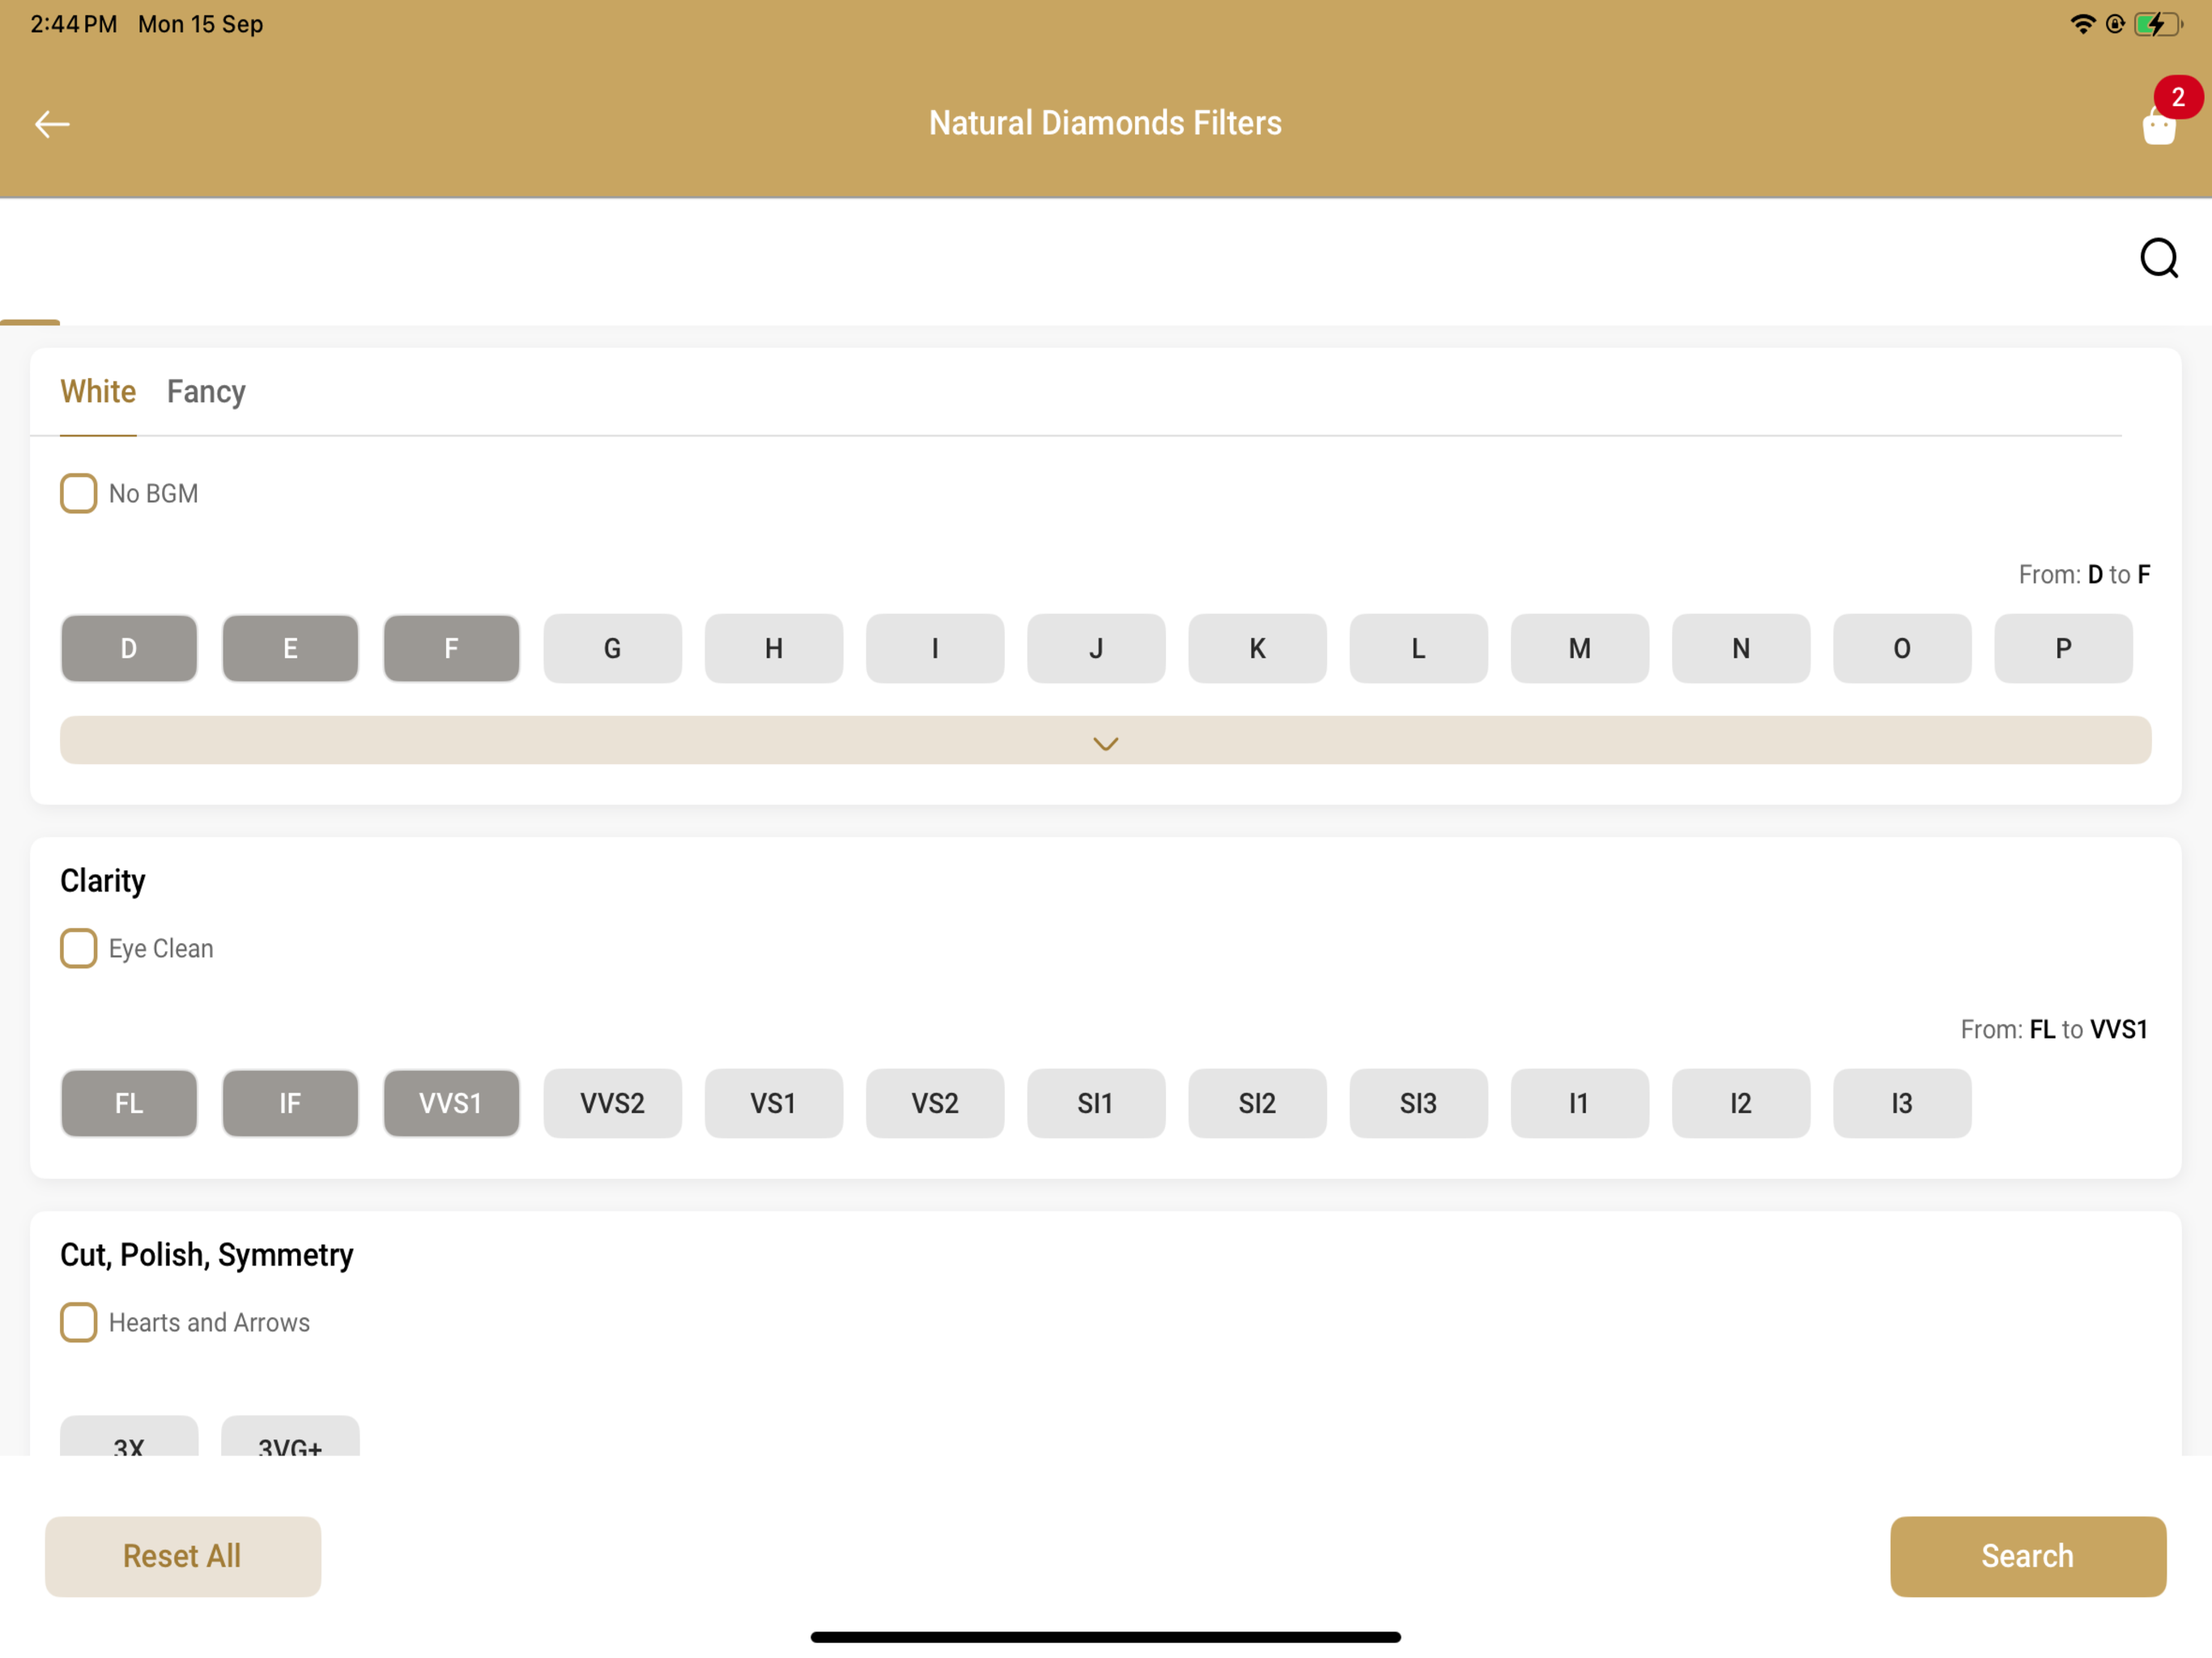The height and width of the screenshot is (1658, 2212).
Task: Tap the 'From: FL to VVS1' label
Action: coord(2054,1030)
